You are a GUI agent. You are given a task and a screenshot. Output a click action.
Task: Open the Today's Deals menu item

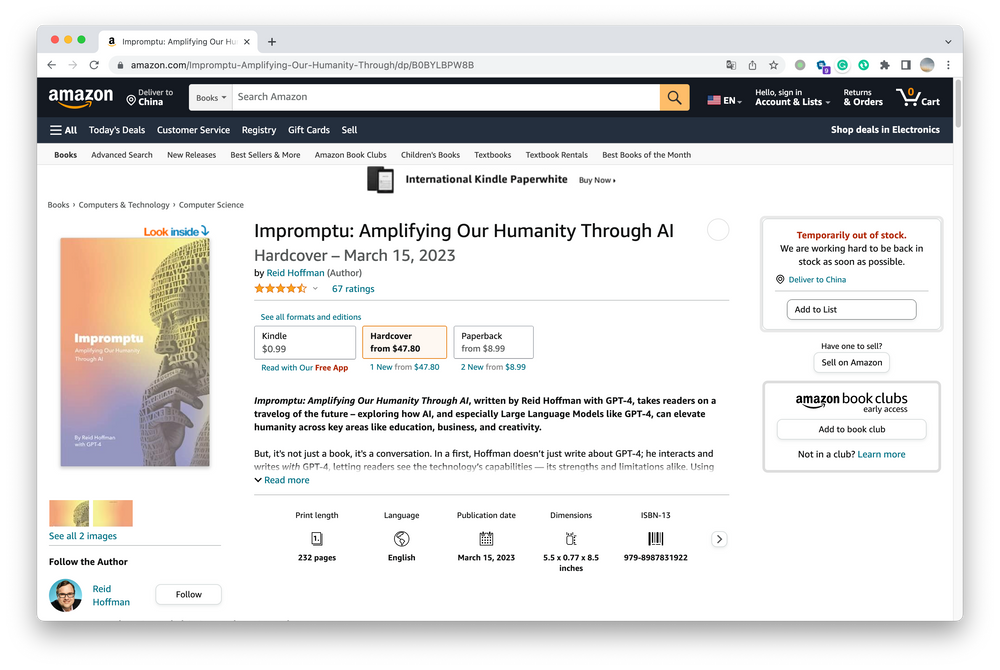pyautogui.click(x=116, y=130)
